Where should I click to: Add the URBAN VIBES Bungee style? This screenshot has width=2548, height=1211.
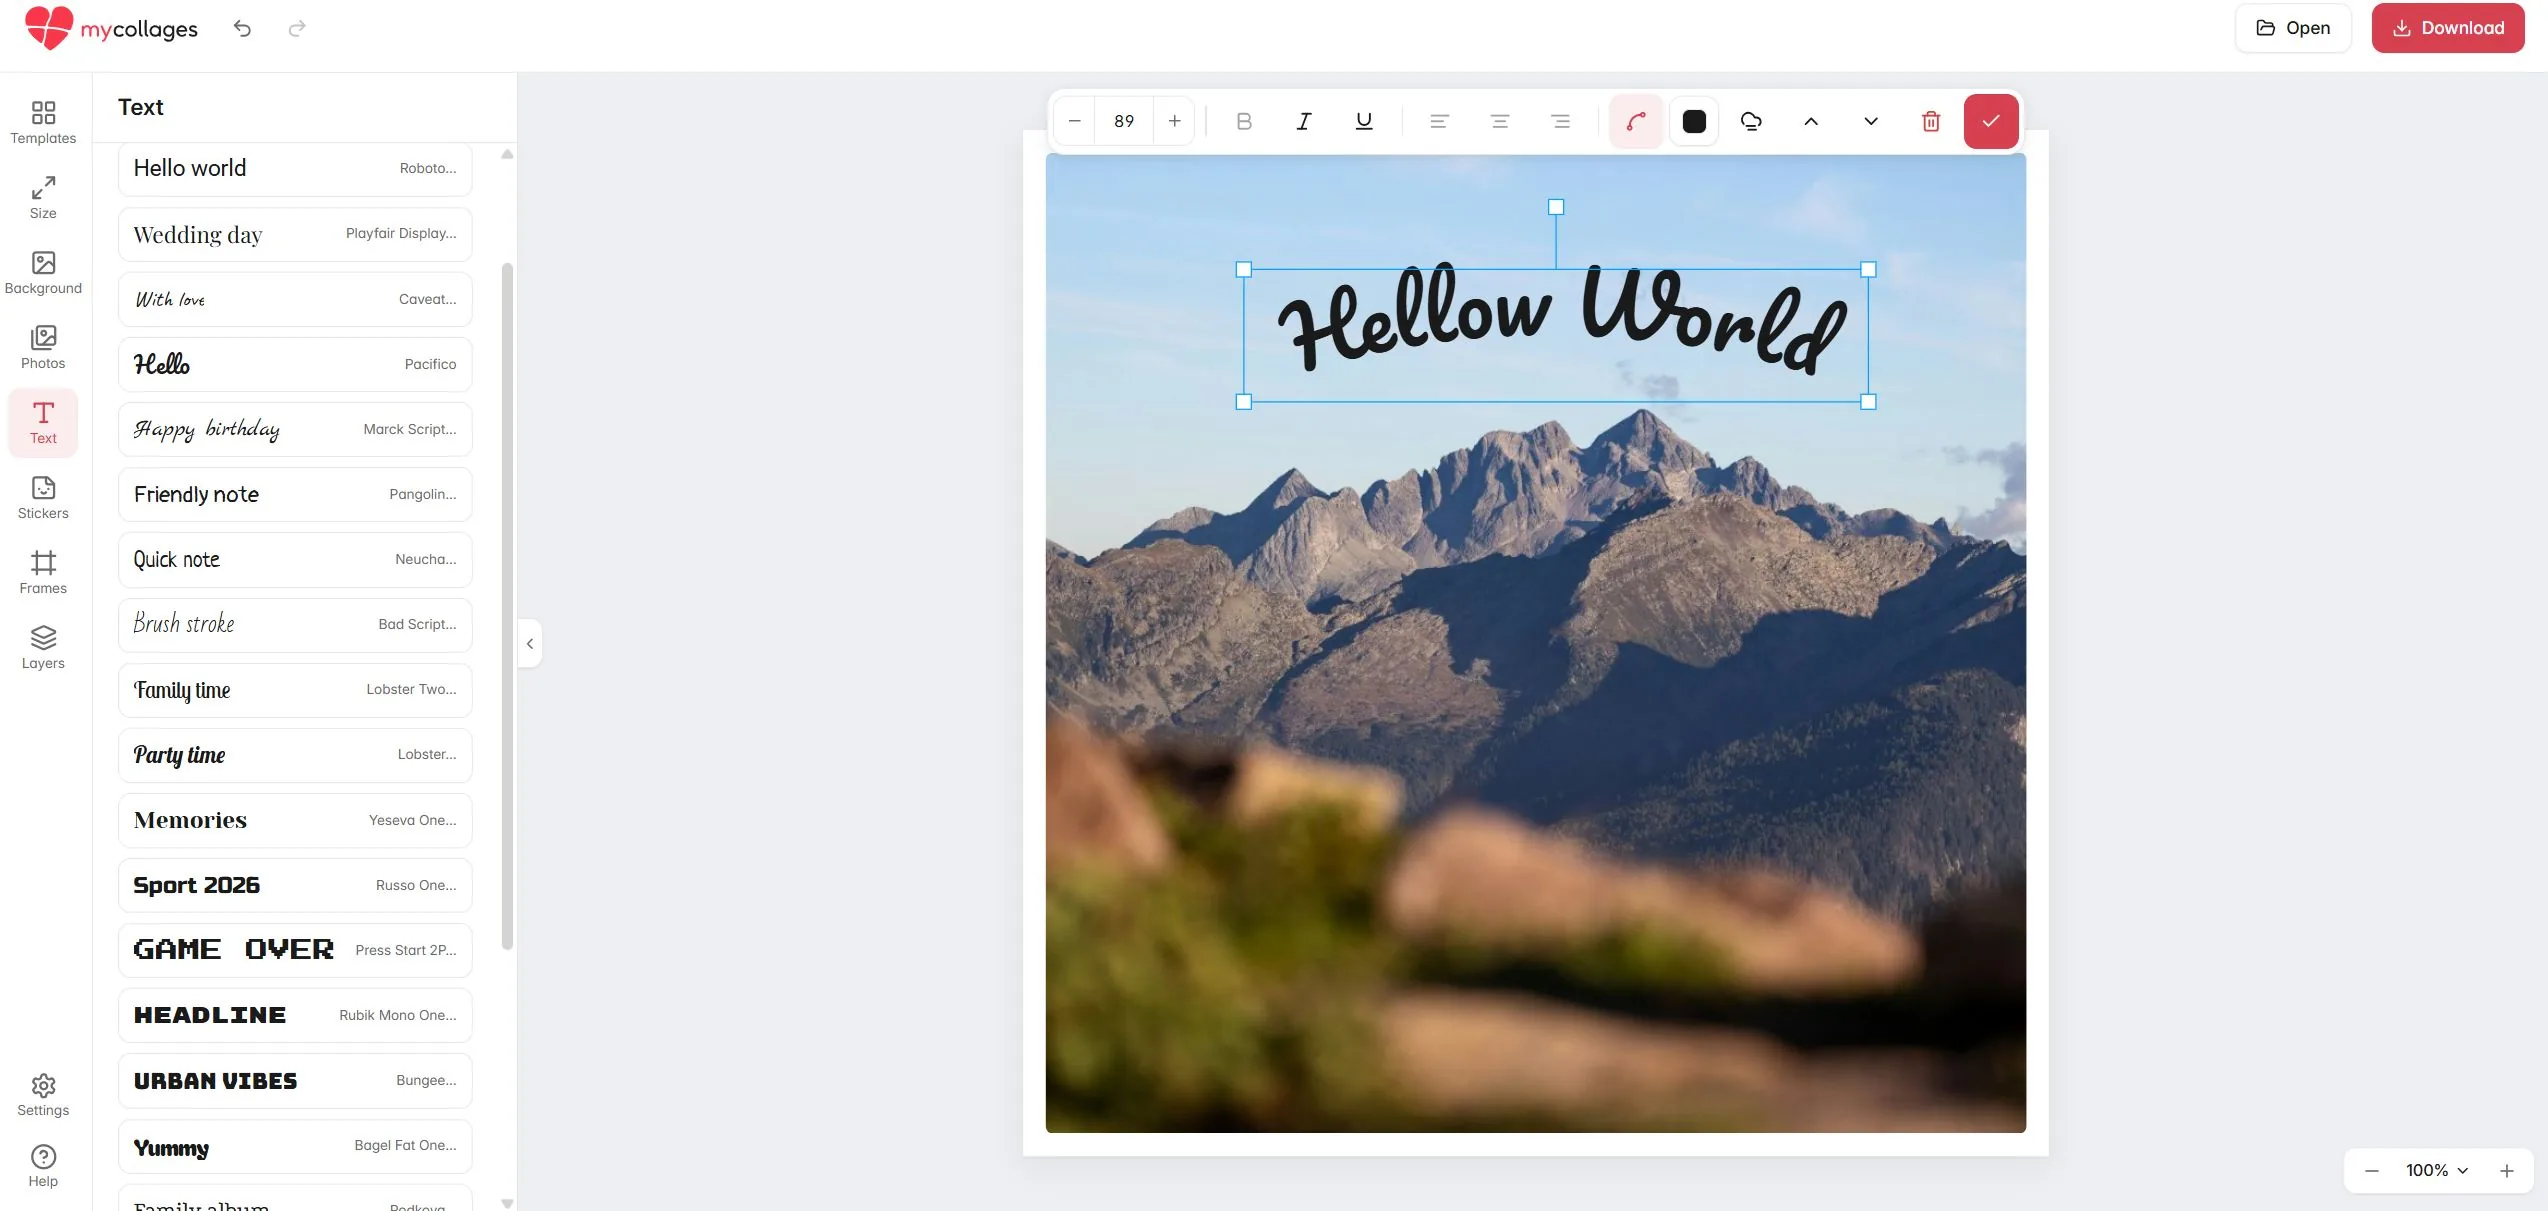[295, 1080]
